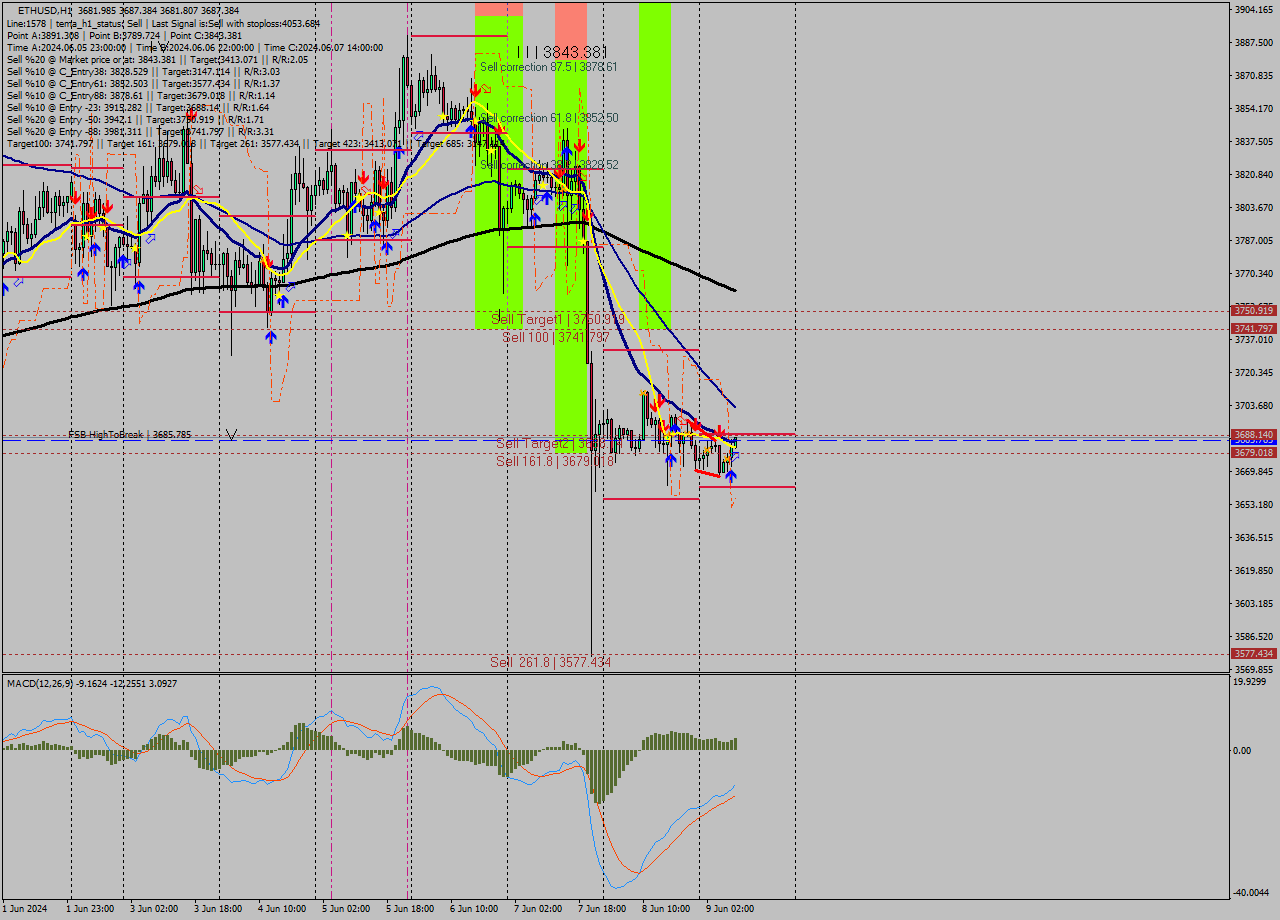Click the '| | | 3843.381' chart label
This screenshot has height=920, width=1280.
click(x=563, y=51)
